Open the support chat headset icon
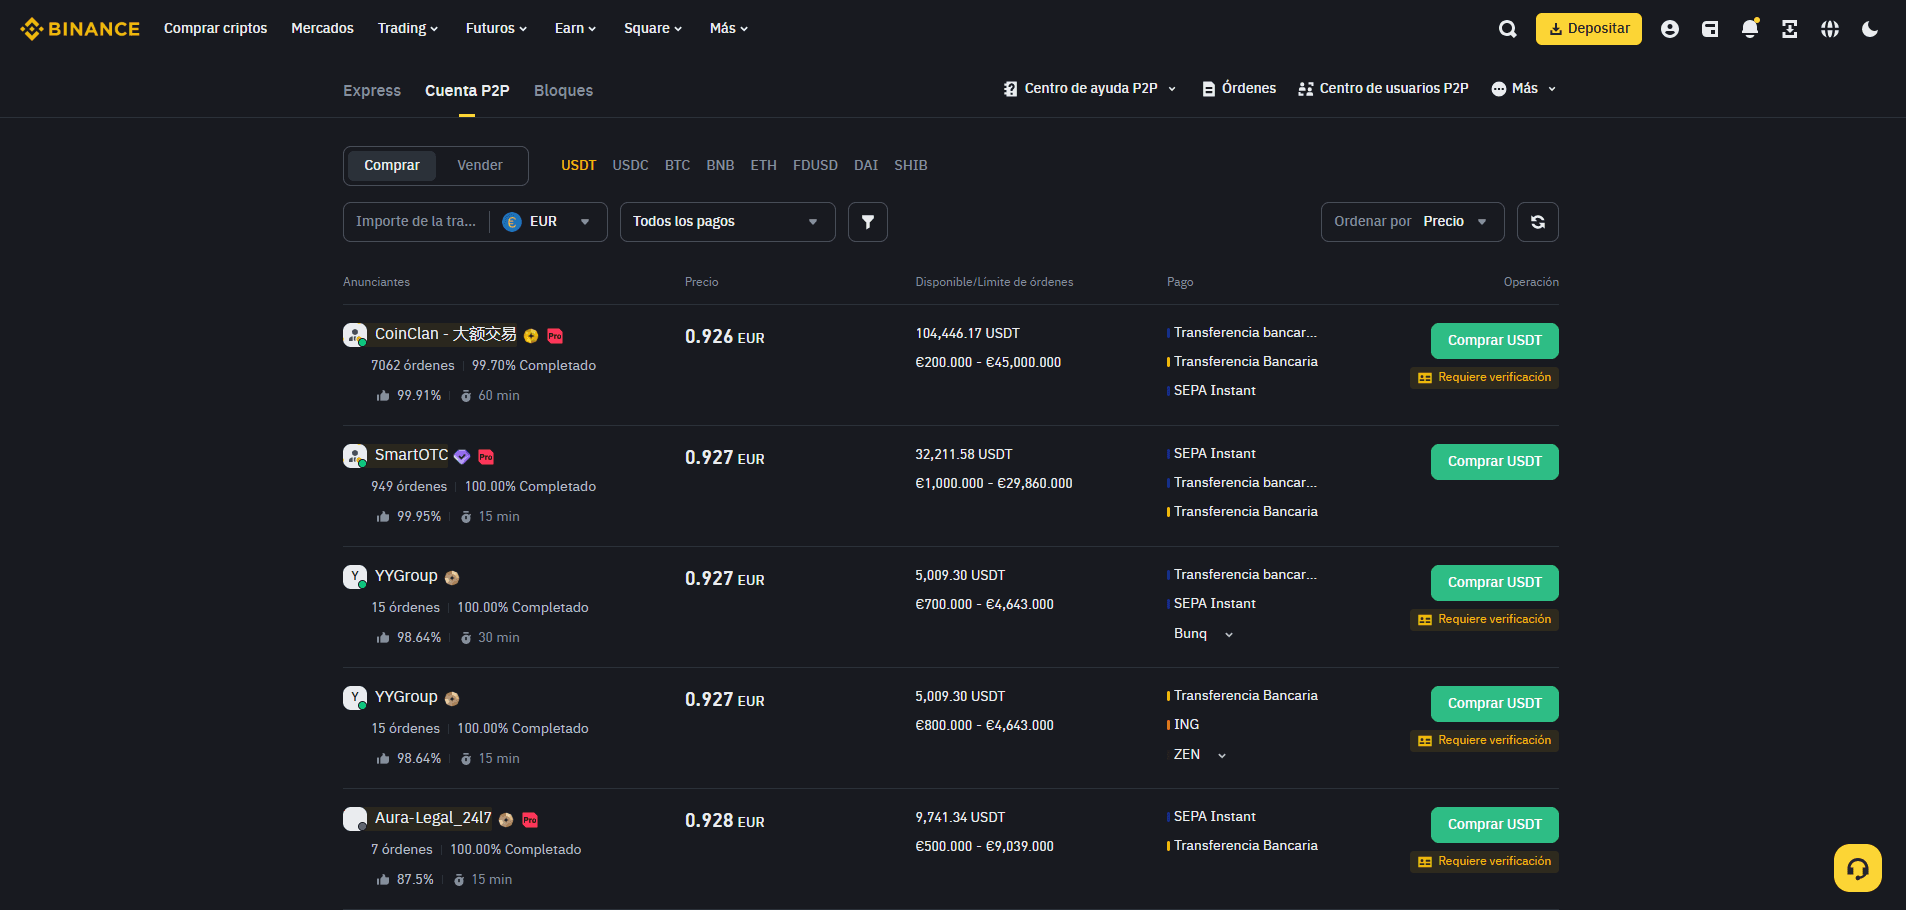The width and height of the screenshot is (1906, 910). tap(1858, 868)
